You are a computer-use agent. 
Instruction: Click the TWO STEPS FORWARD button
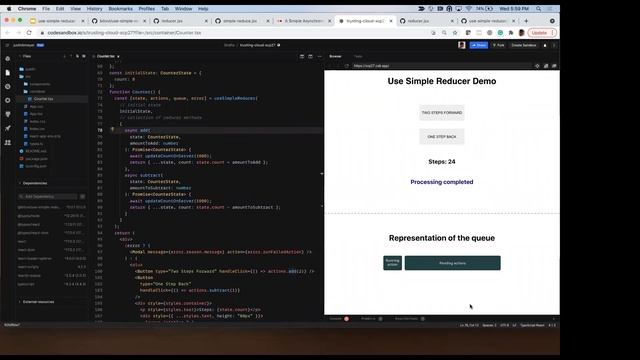tap(442, 113)
